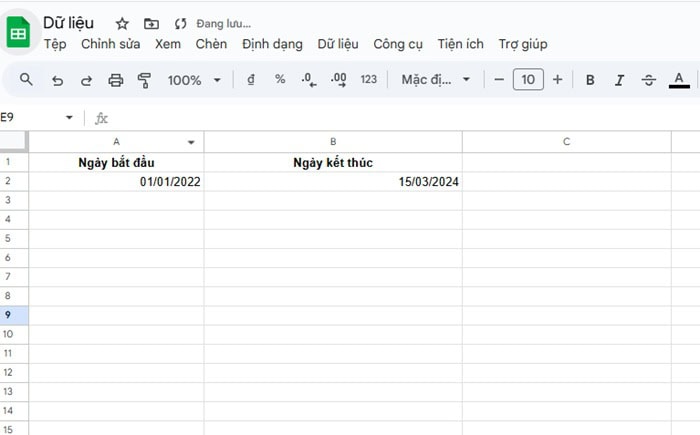Star the Dữ liệu spreadsheet
700x435 pixels.
122,23
